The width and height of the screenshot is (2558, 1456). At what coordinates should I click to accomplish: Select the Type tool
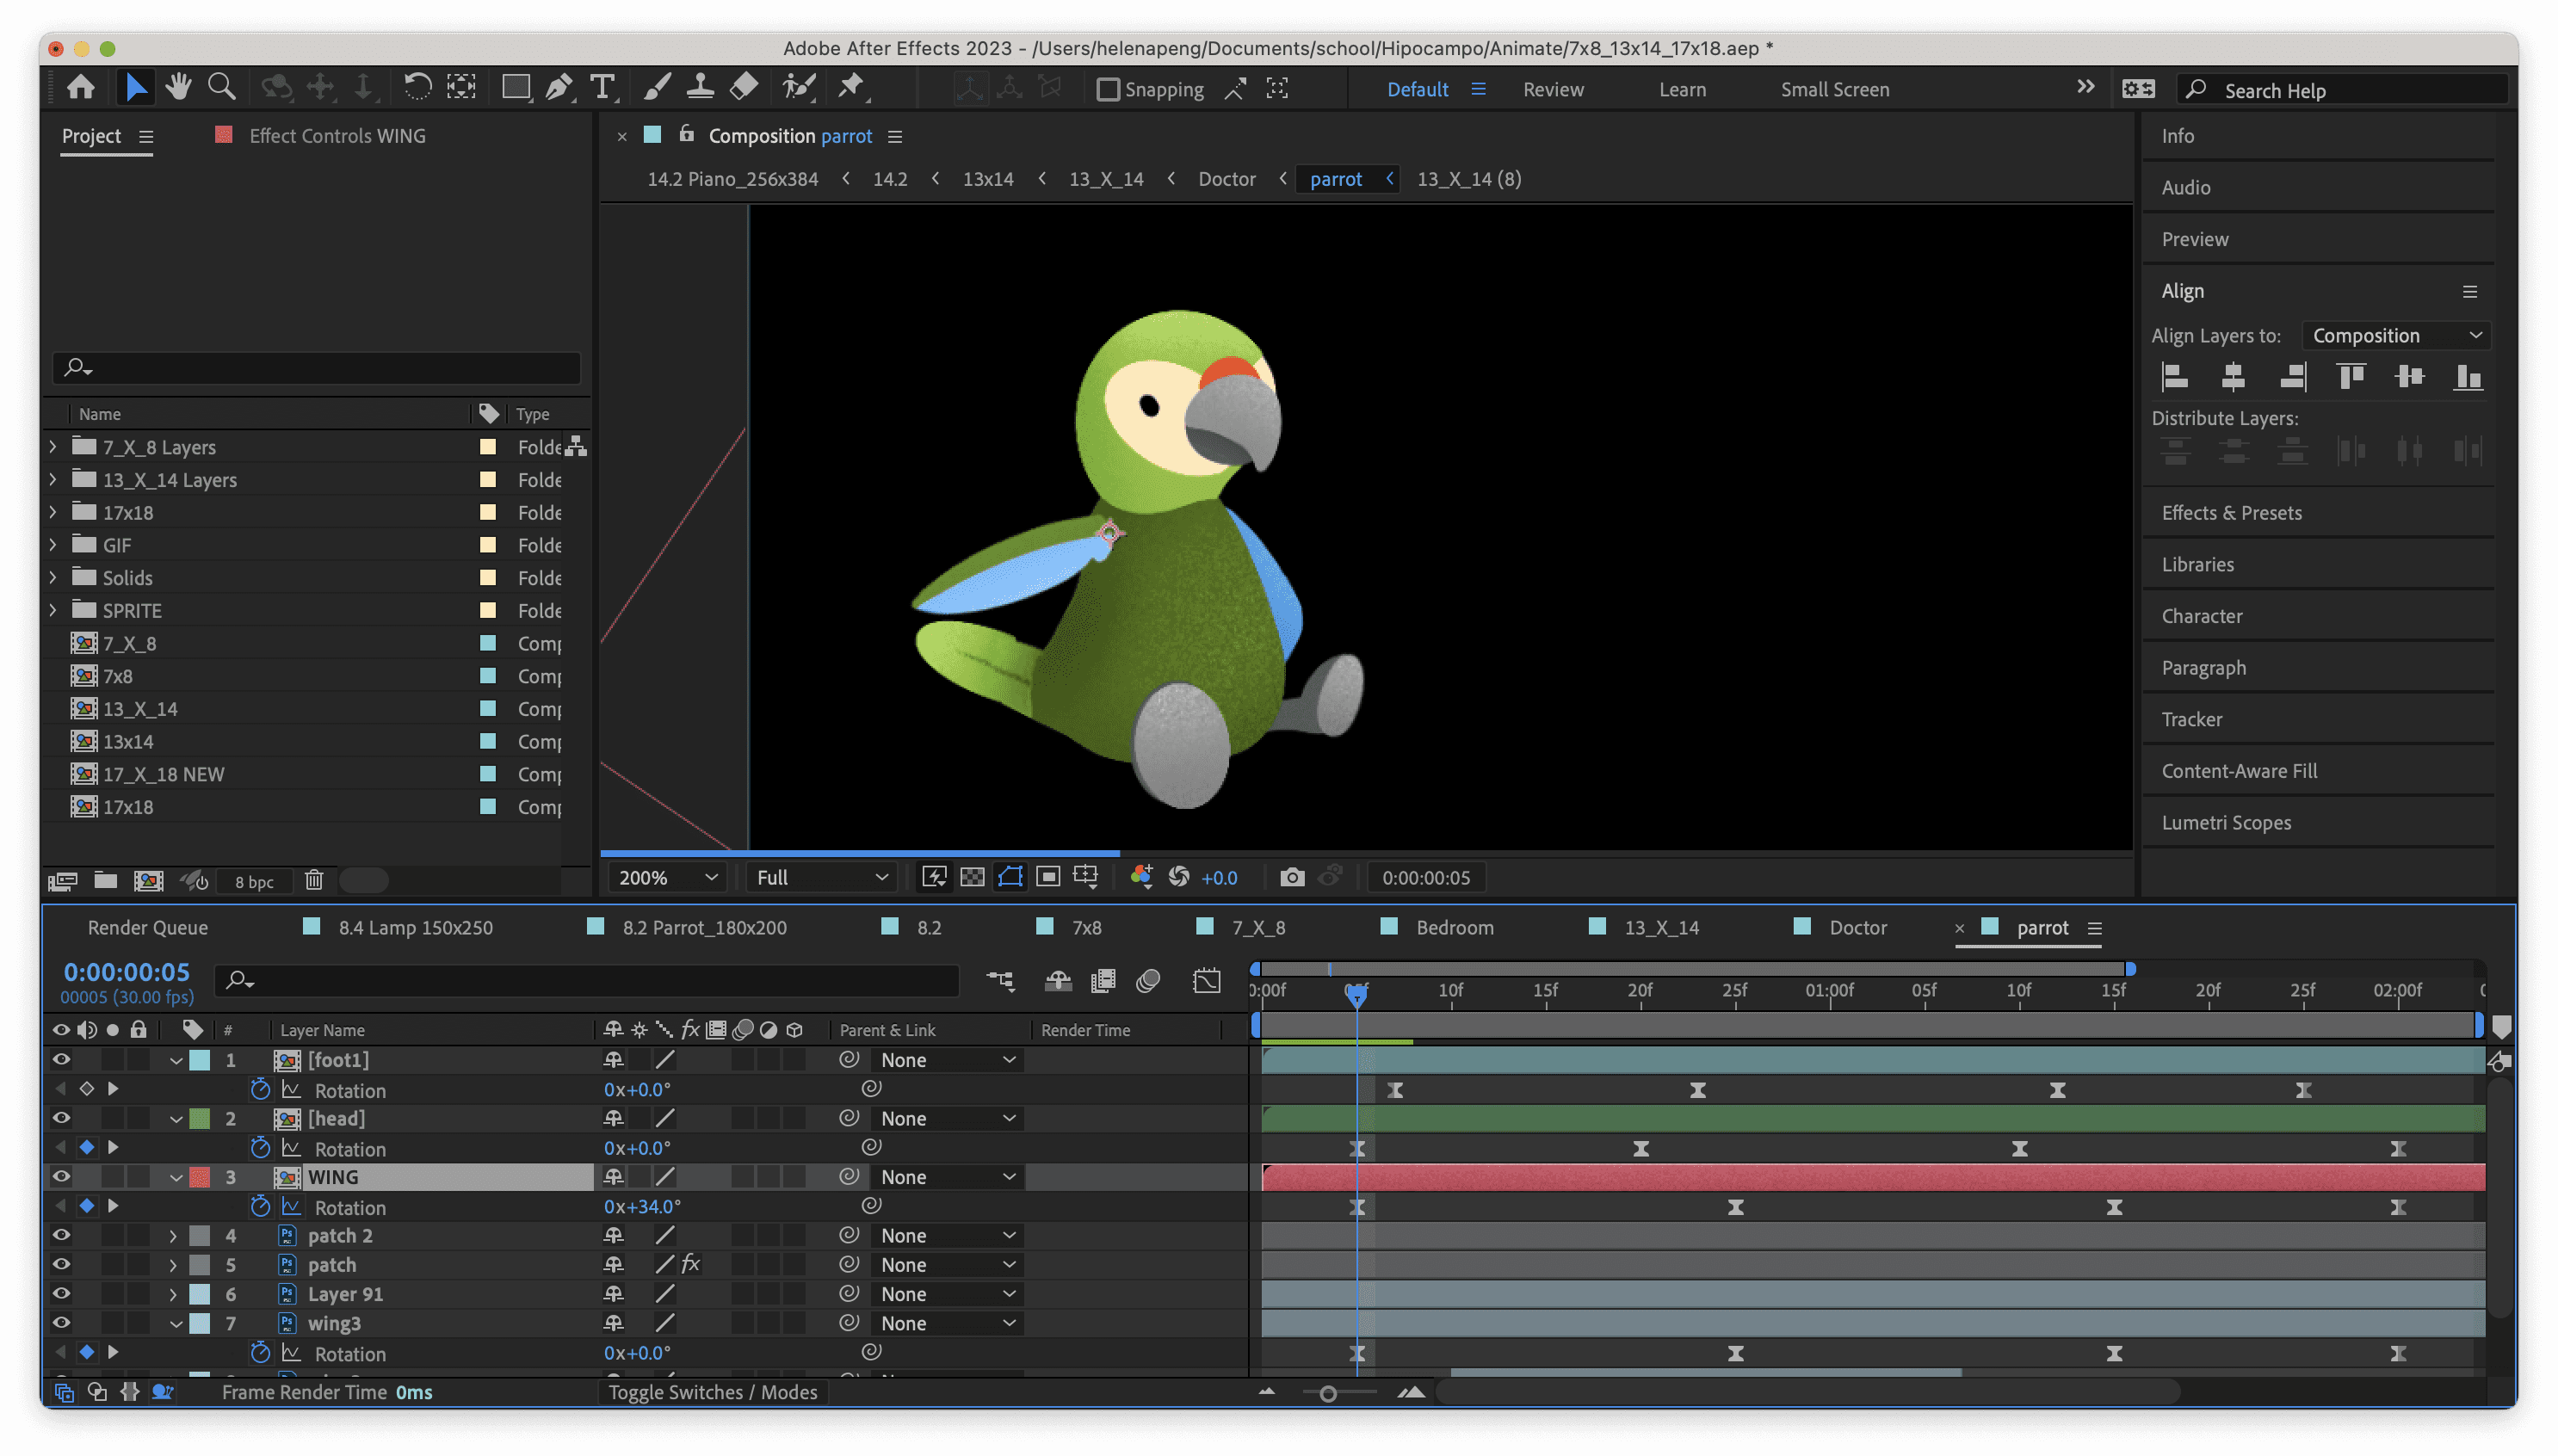coord(603,88)
